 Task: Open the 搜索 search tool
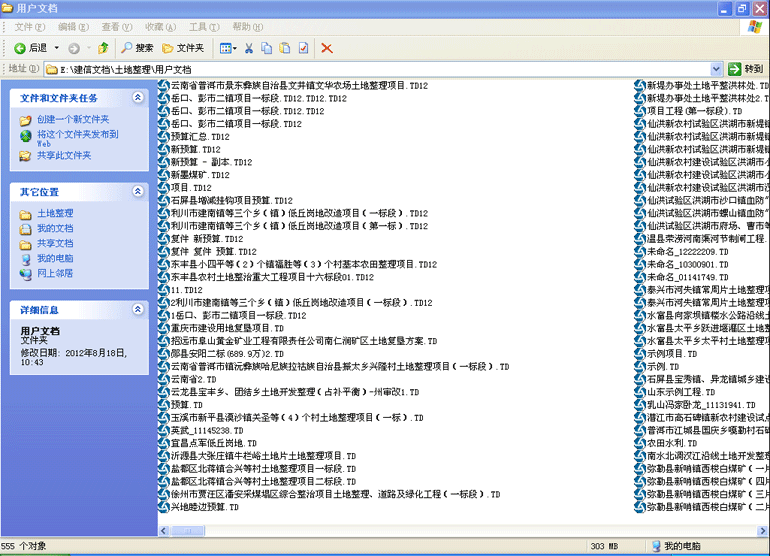(138, 48)
